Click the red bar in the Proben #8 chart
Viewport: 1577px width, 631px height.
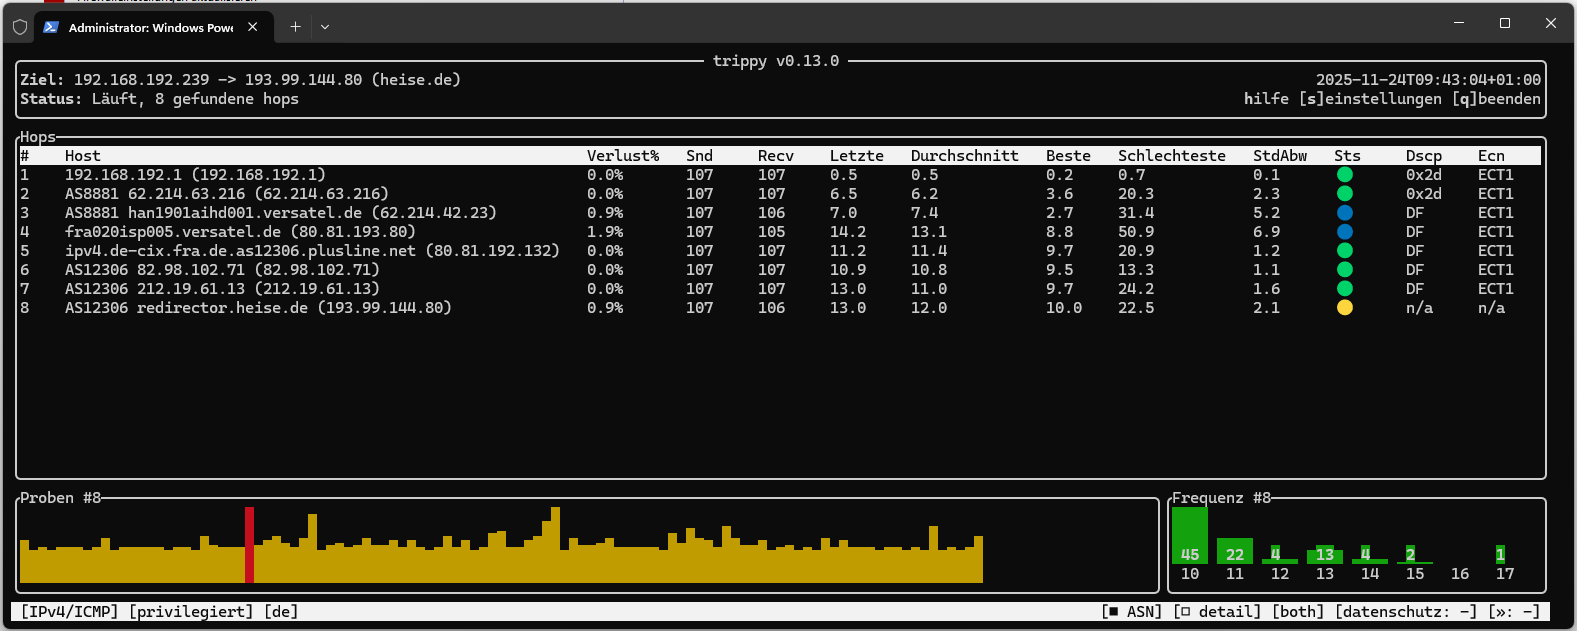pos(249,545)
